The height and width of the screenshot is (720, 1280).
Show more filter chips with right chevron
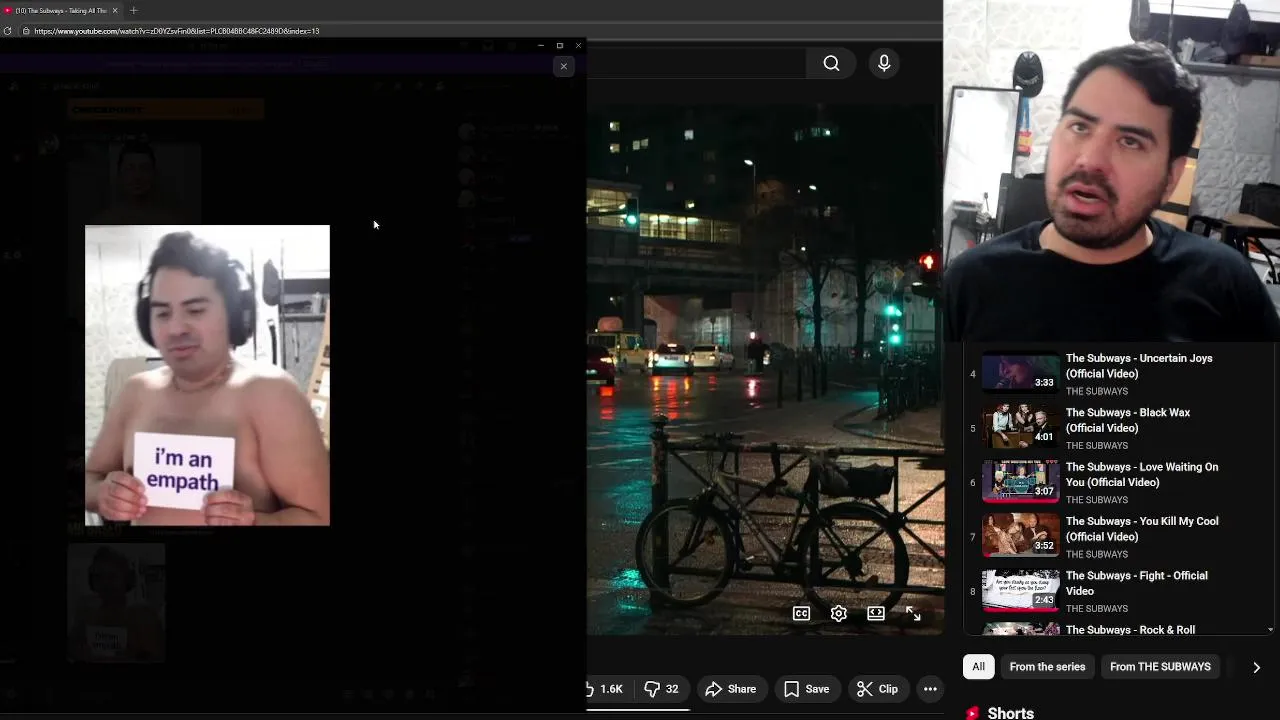pos(1256,667)
